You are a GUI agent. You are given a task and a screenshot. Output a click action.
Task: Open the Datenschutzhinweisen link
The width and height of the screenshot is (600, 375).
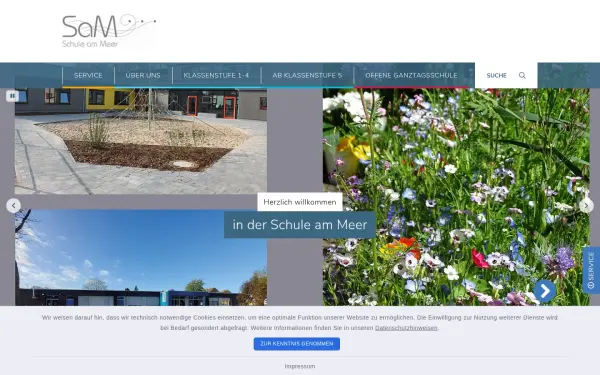coord(406,328)
